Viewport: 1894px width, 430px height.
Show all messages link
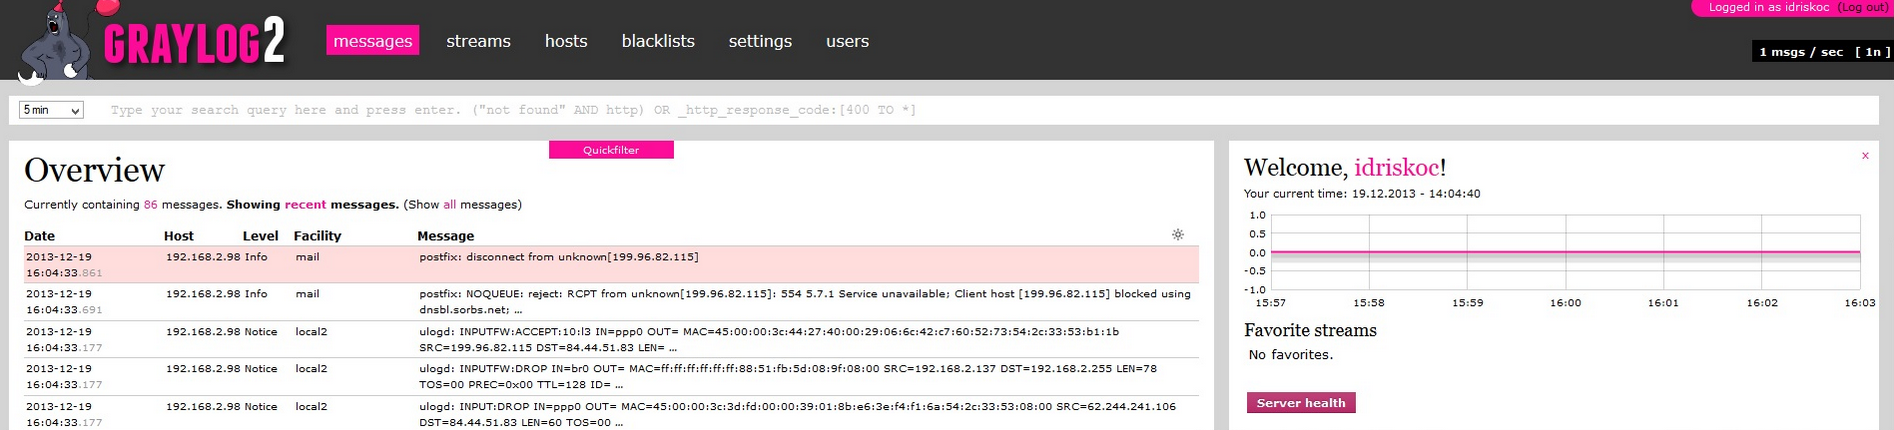449,205
